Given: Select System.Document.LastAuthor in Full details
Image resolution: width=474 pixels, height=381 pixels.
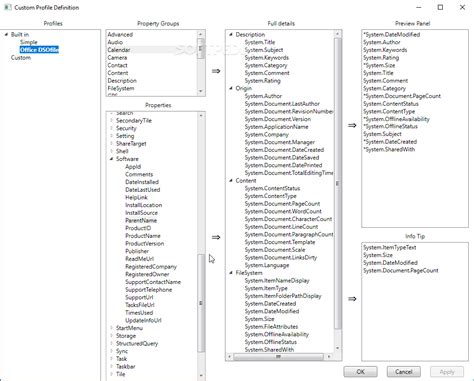Looking at the screenshot, I should 282,104.
